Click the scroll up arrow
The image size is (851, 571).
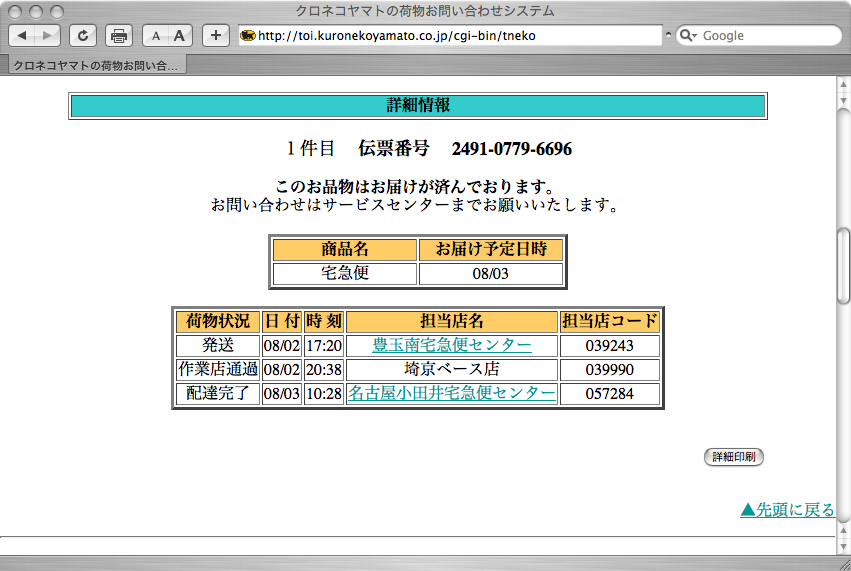click(x=843, y=86)
